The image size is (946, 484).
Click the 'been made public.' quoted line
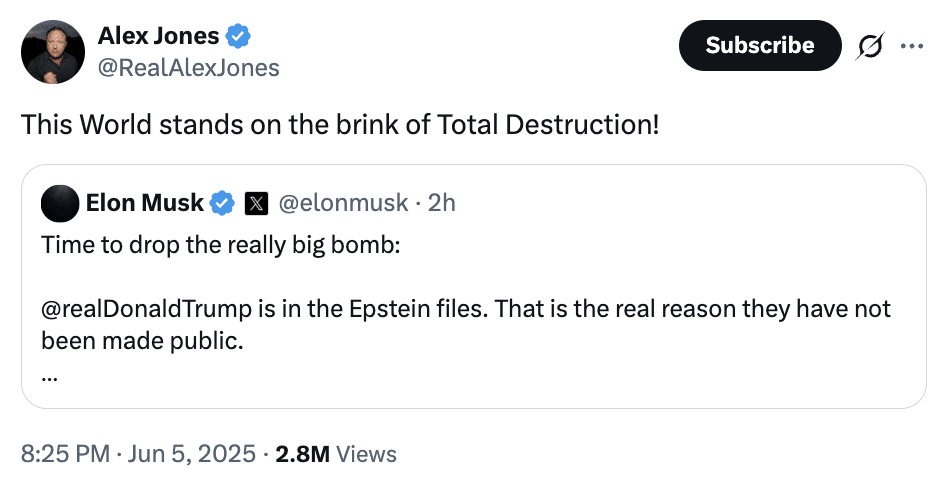pos(142,342)
